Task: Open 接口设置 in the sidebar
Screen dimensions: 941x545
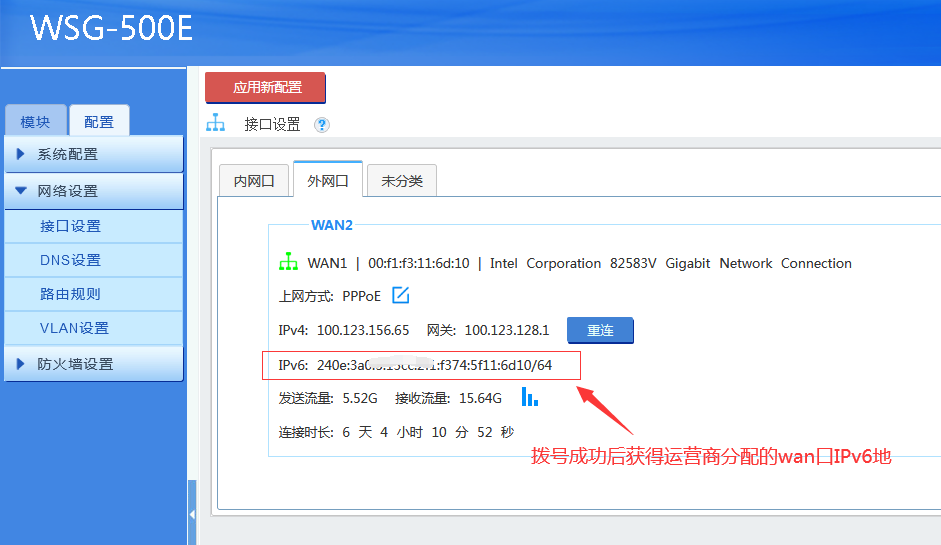Action: [x=70, y=226]
